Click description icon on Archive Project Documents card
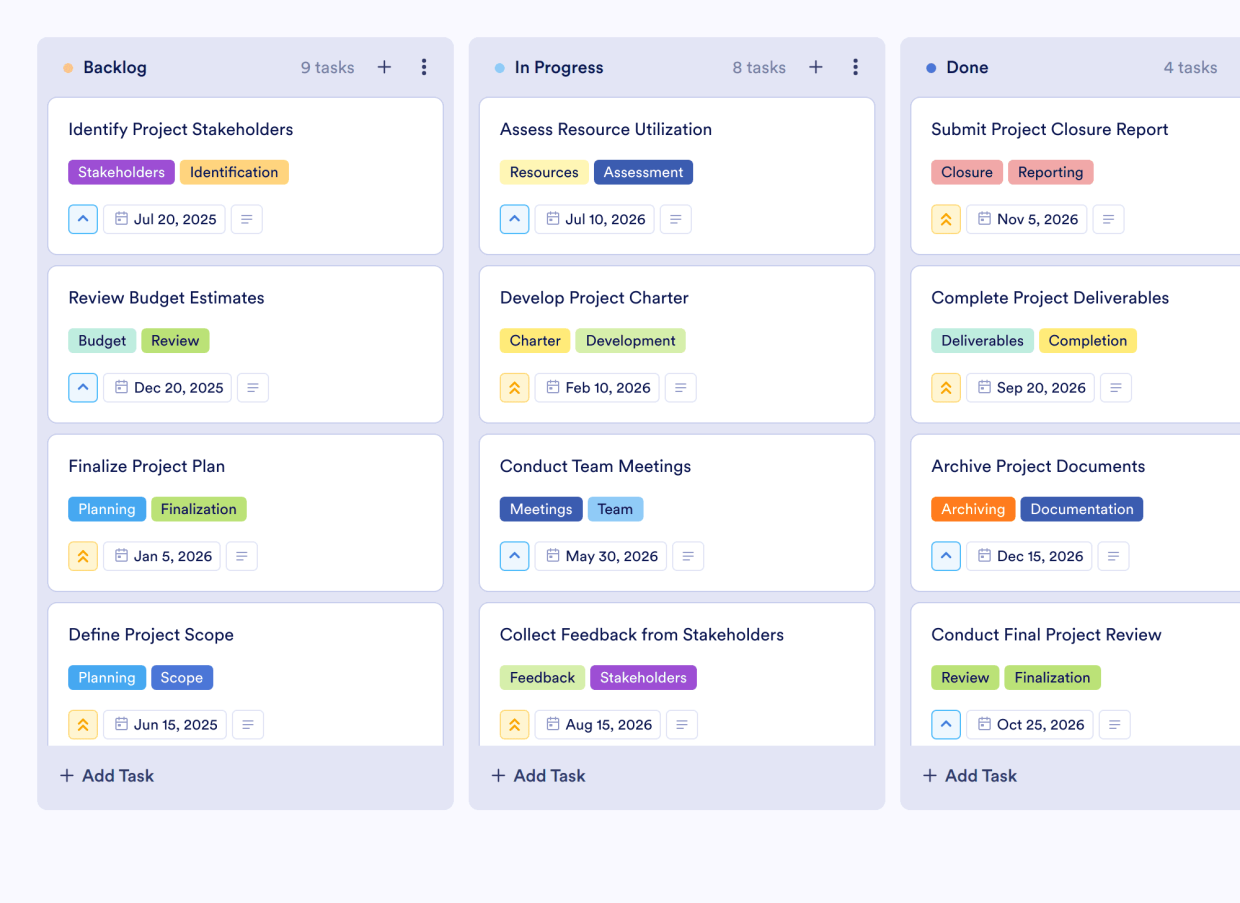Viewport: 1240px width, 903px height. click(x=1113, y=556)
